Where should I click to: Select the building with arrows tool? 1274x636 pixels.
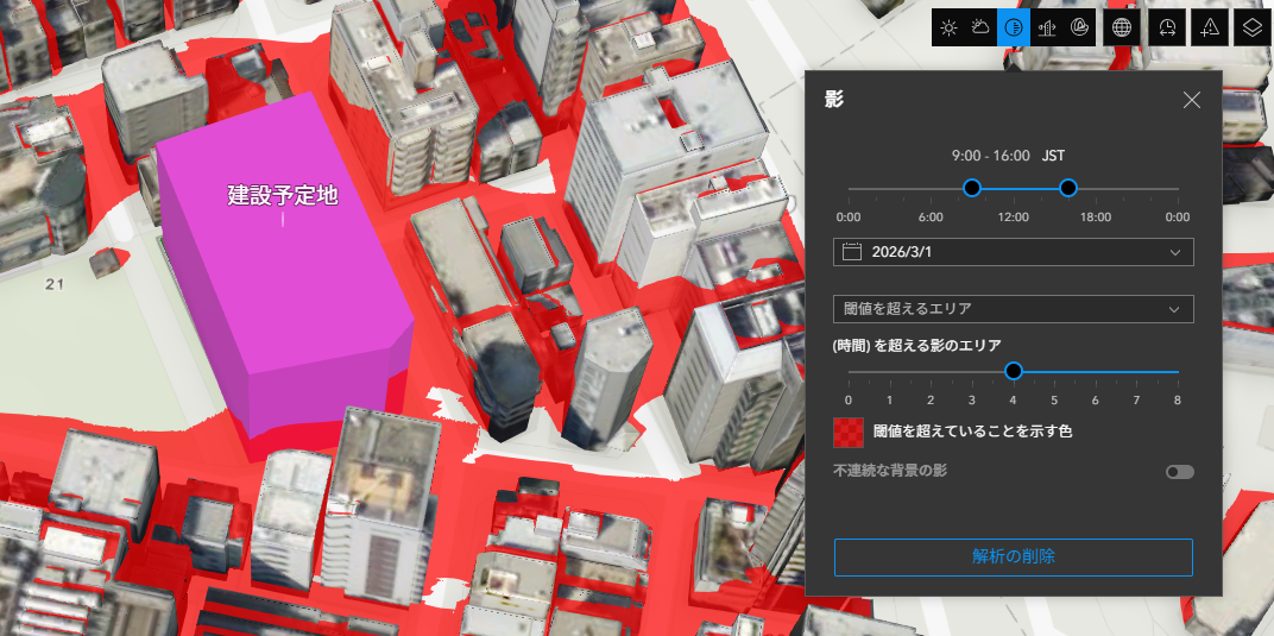tap(1046, 28)
